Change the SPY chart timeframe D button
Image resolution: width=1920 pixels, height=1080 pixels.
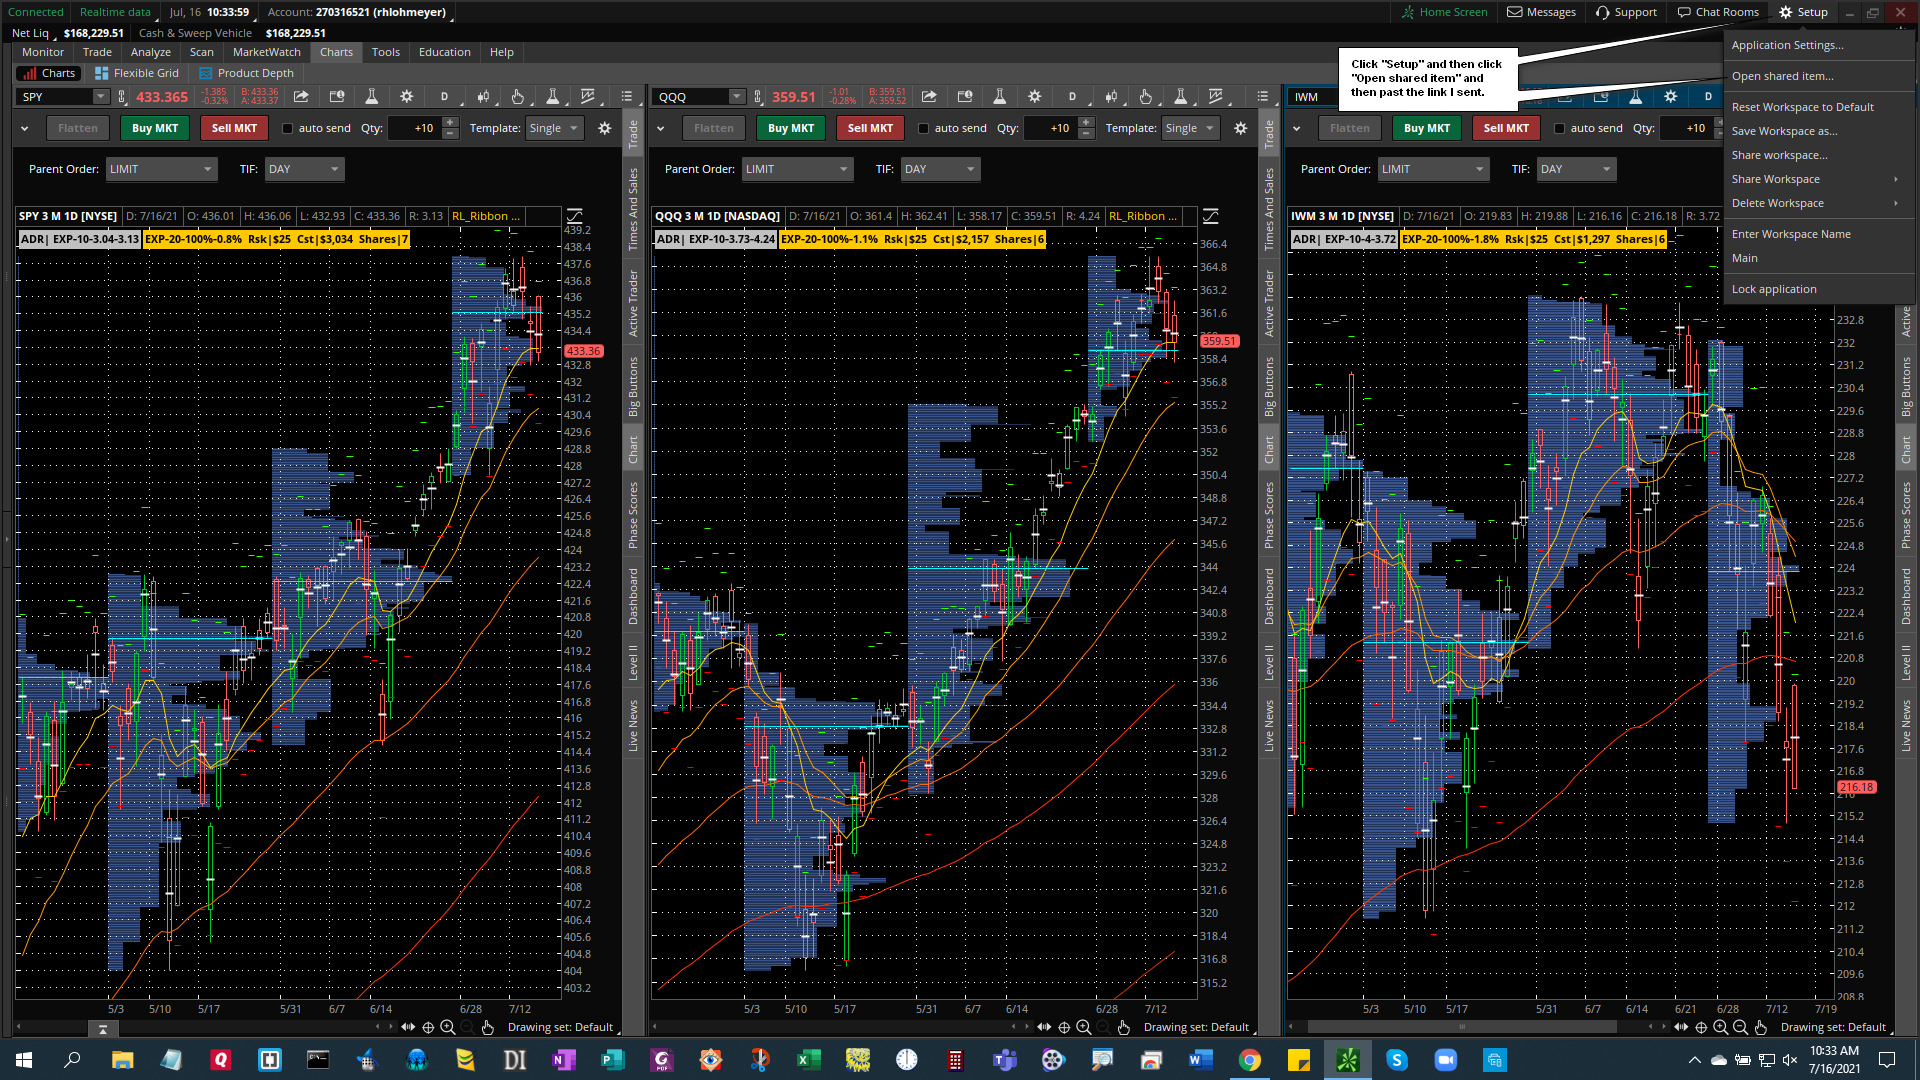tap(444, 97)
